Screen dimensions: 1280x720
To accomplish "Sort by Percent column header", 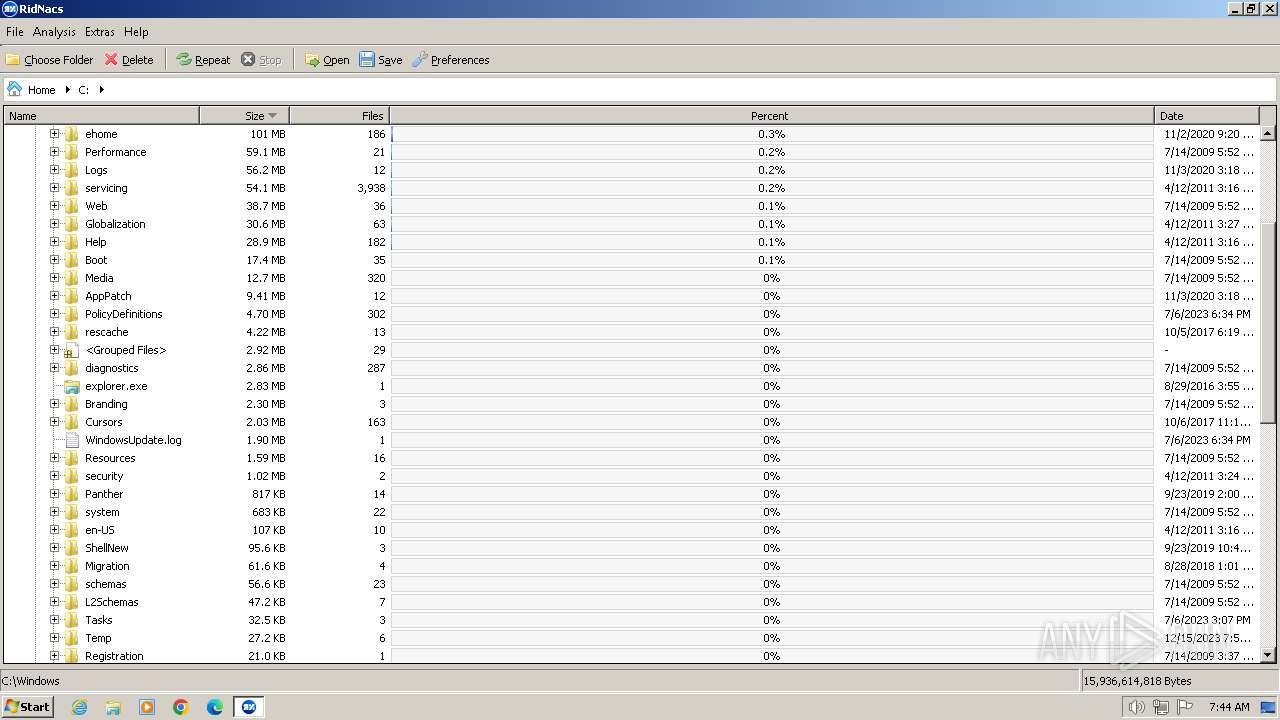I will (771, 116).
